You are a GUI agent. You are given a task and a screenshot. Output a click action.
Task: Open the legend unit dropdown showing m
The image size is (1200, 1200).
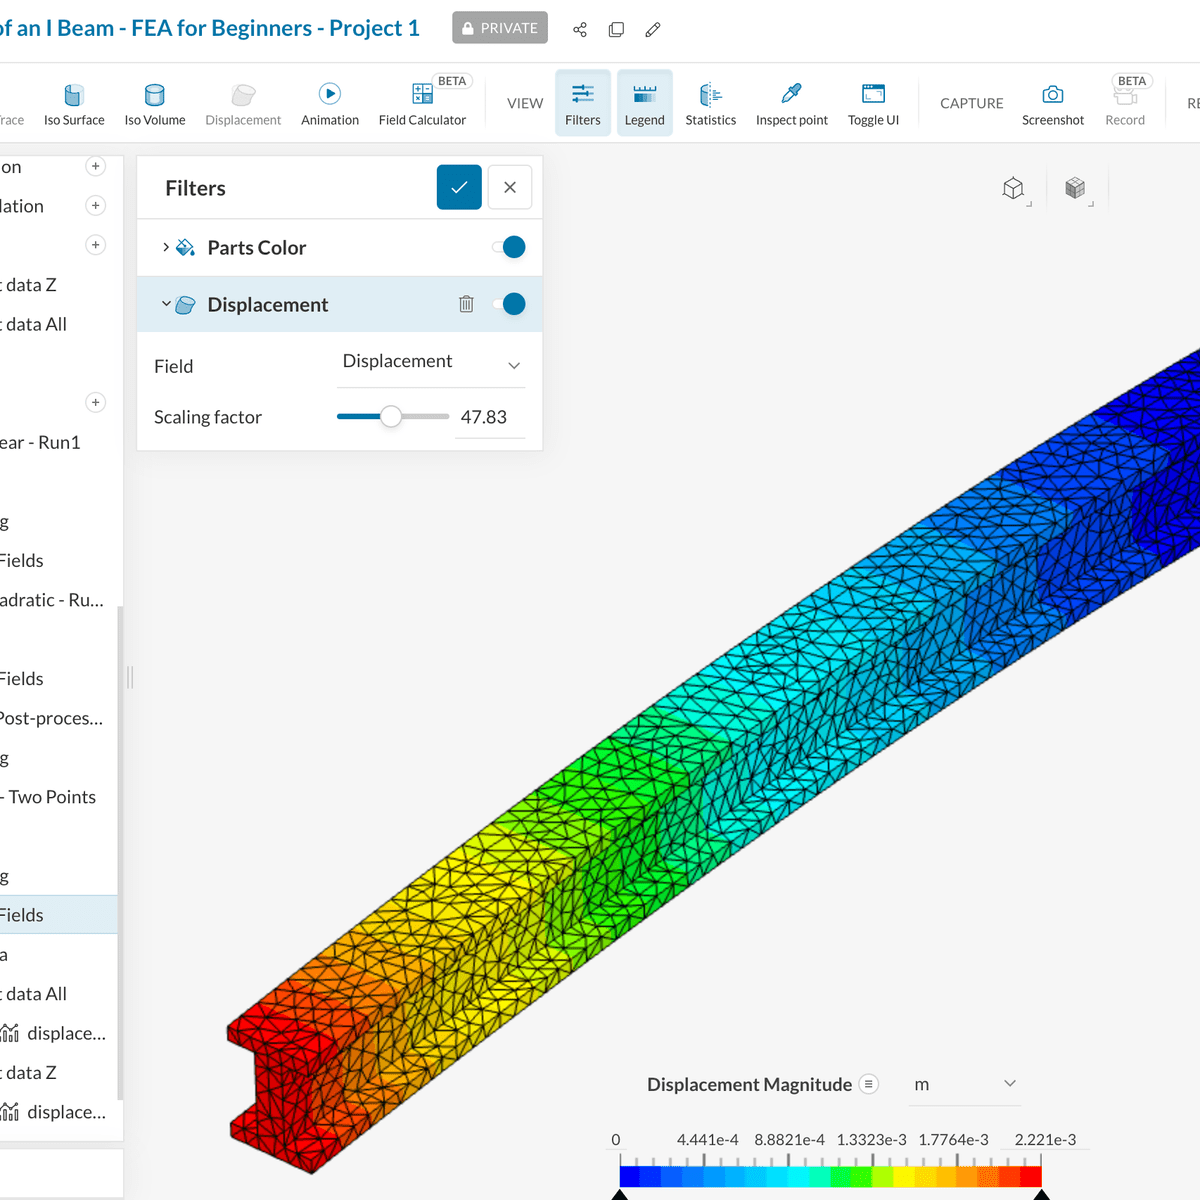964,1084
